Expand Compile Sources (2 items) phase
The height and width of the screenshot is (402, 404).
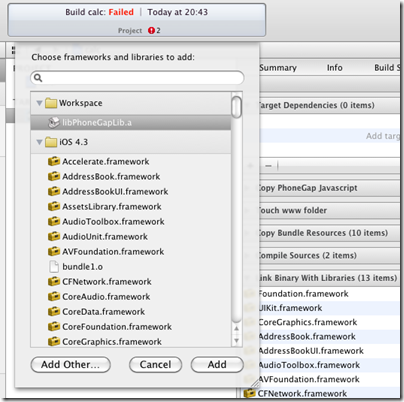pyautogui.click(x=248, y=256)
